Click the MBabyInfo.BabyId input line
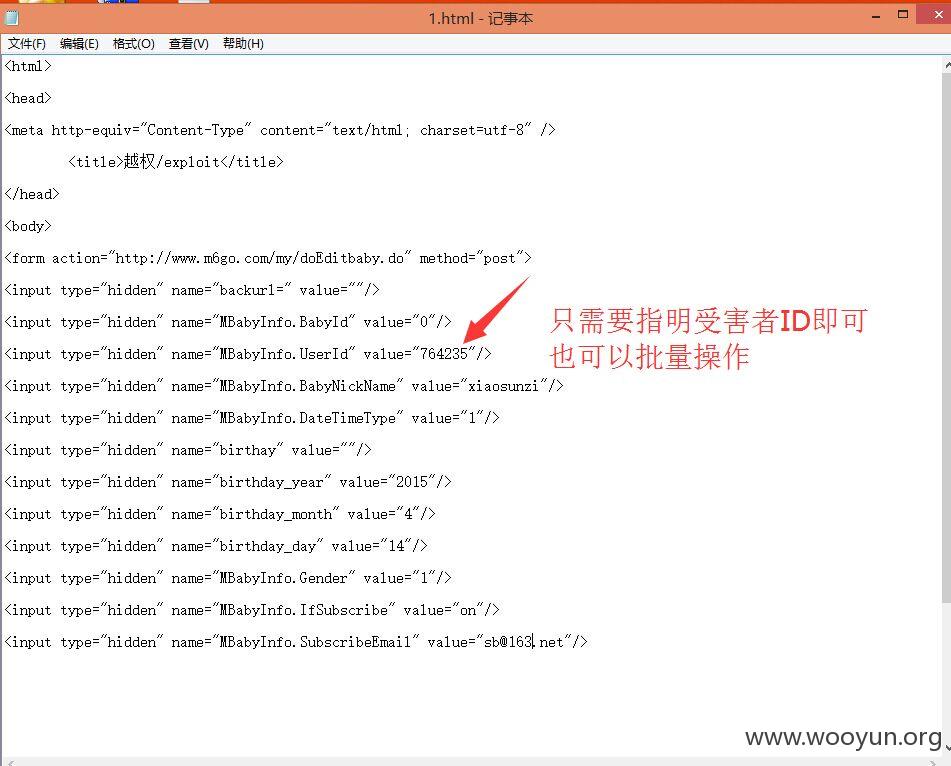 click(x=227, y=322)
